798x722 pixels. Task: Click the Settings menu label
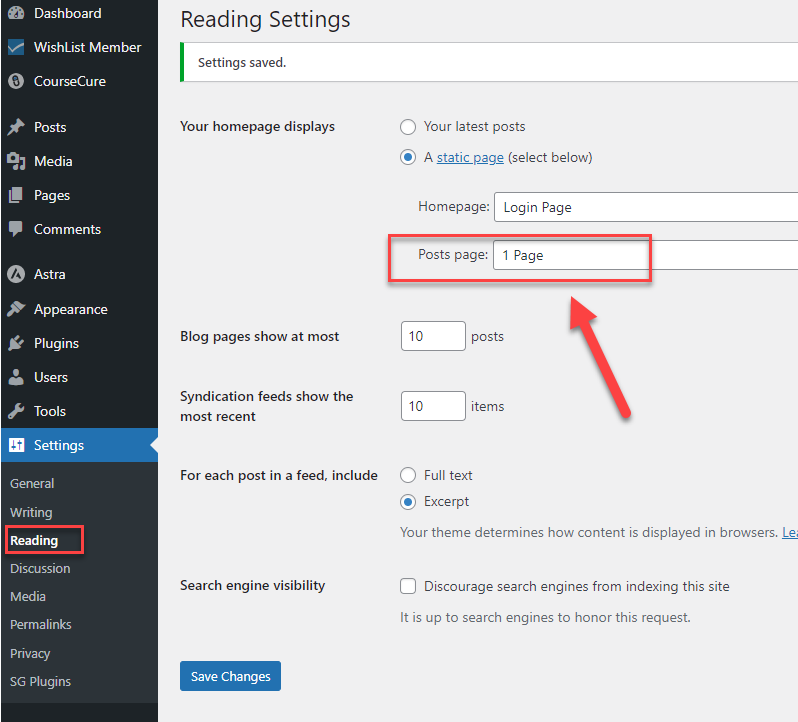coord(59,445)
